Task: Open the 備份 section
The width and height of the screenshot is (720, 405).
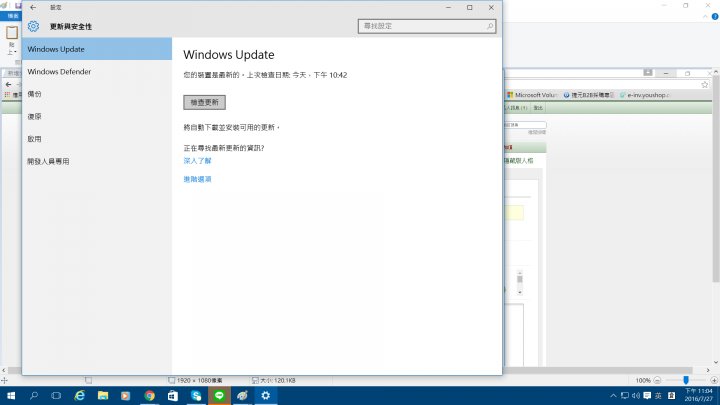Action: [x=97, y=94]
